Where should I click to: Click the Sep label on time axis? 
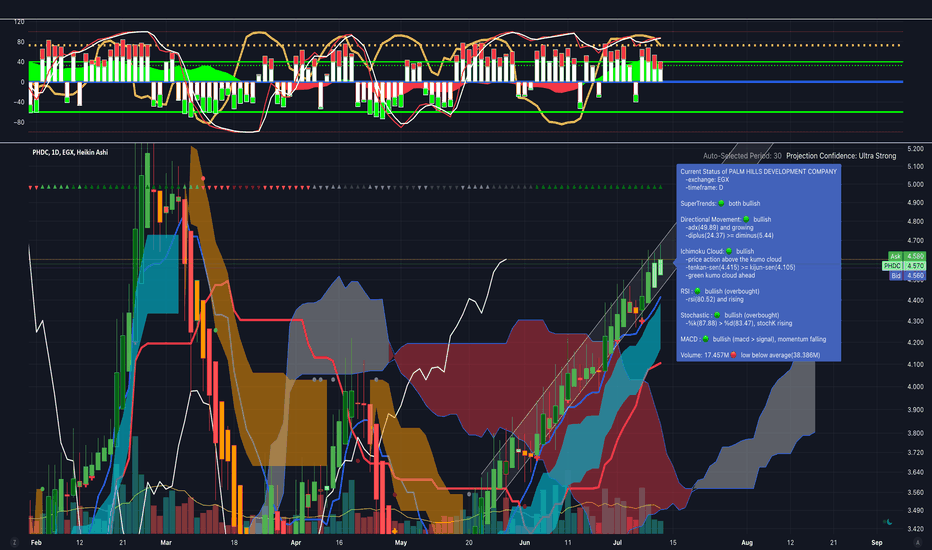coord(877,542)
